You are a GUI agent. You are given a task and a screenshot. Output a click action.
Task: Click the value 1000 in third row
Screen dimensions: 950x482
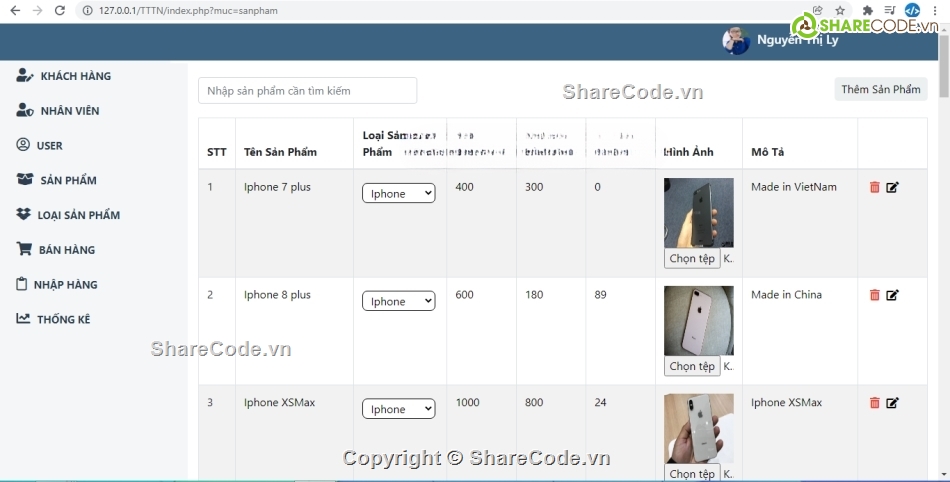click(x=467, y=402)
